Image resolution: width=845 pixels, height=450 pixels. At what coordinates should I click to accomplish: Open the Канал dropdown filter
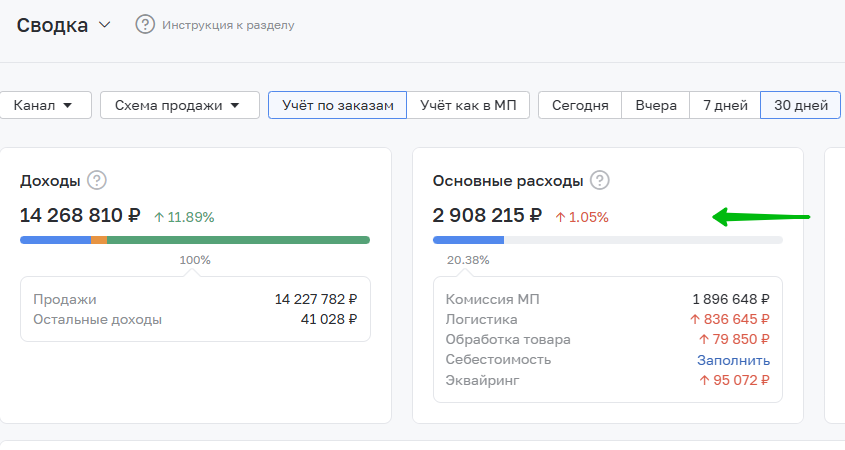tap(50, 105)
